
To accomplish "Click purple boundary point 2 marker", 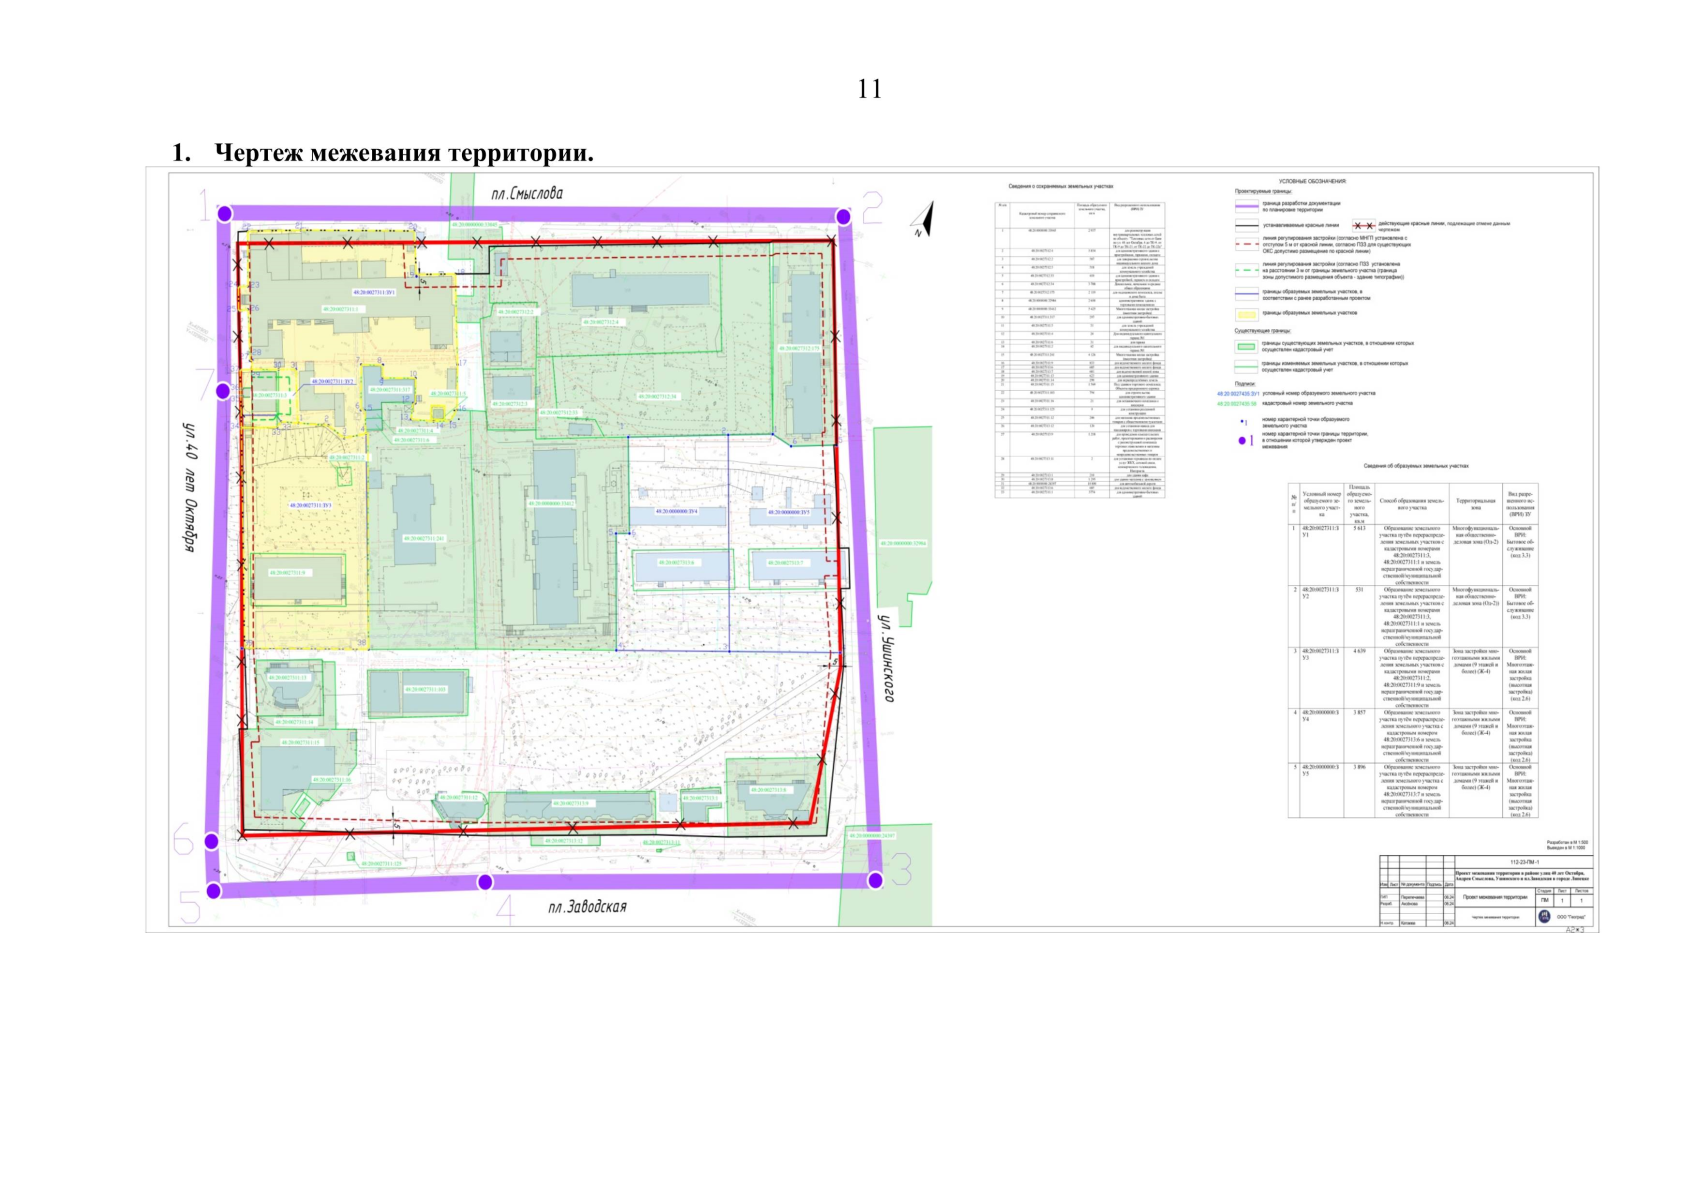I will 844,217.
